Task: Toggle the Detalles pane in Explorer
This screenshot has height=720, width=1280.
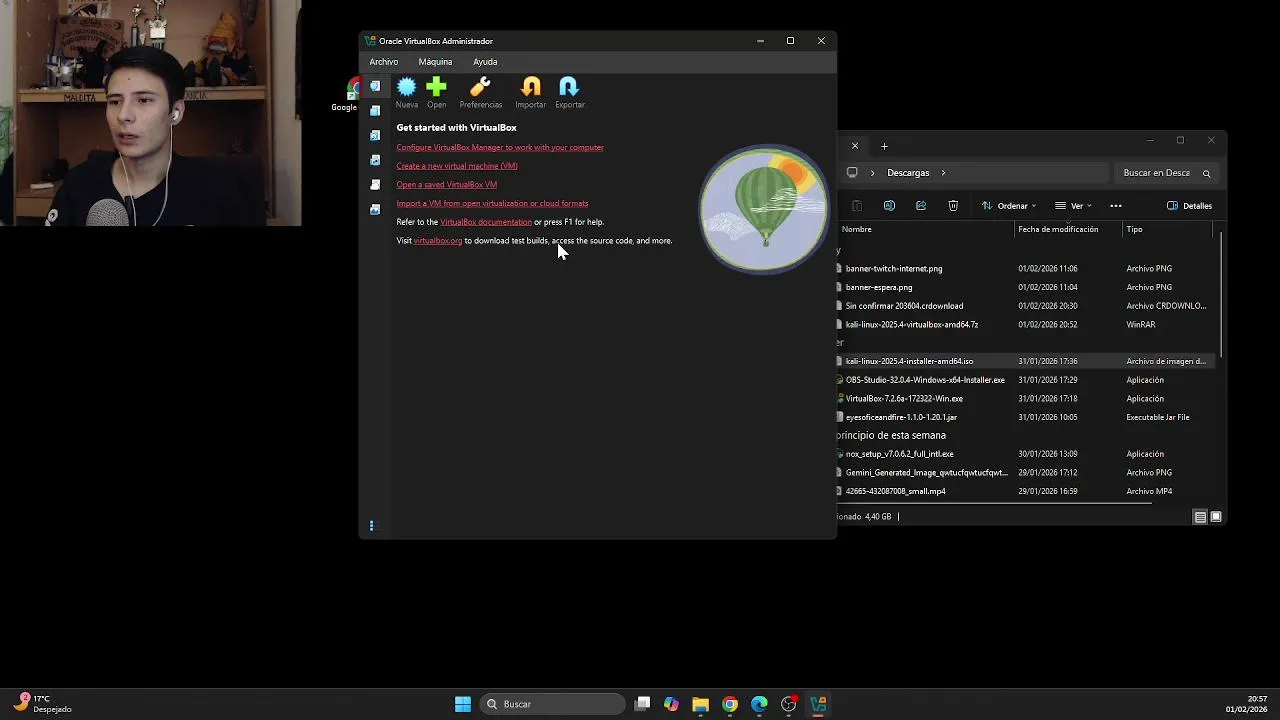Action: pyautogui.click(x=1189, y=206)
